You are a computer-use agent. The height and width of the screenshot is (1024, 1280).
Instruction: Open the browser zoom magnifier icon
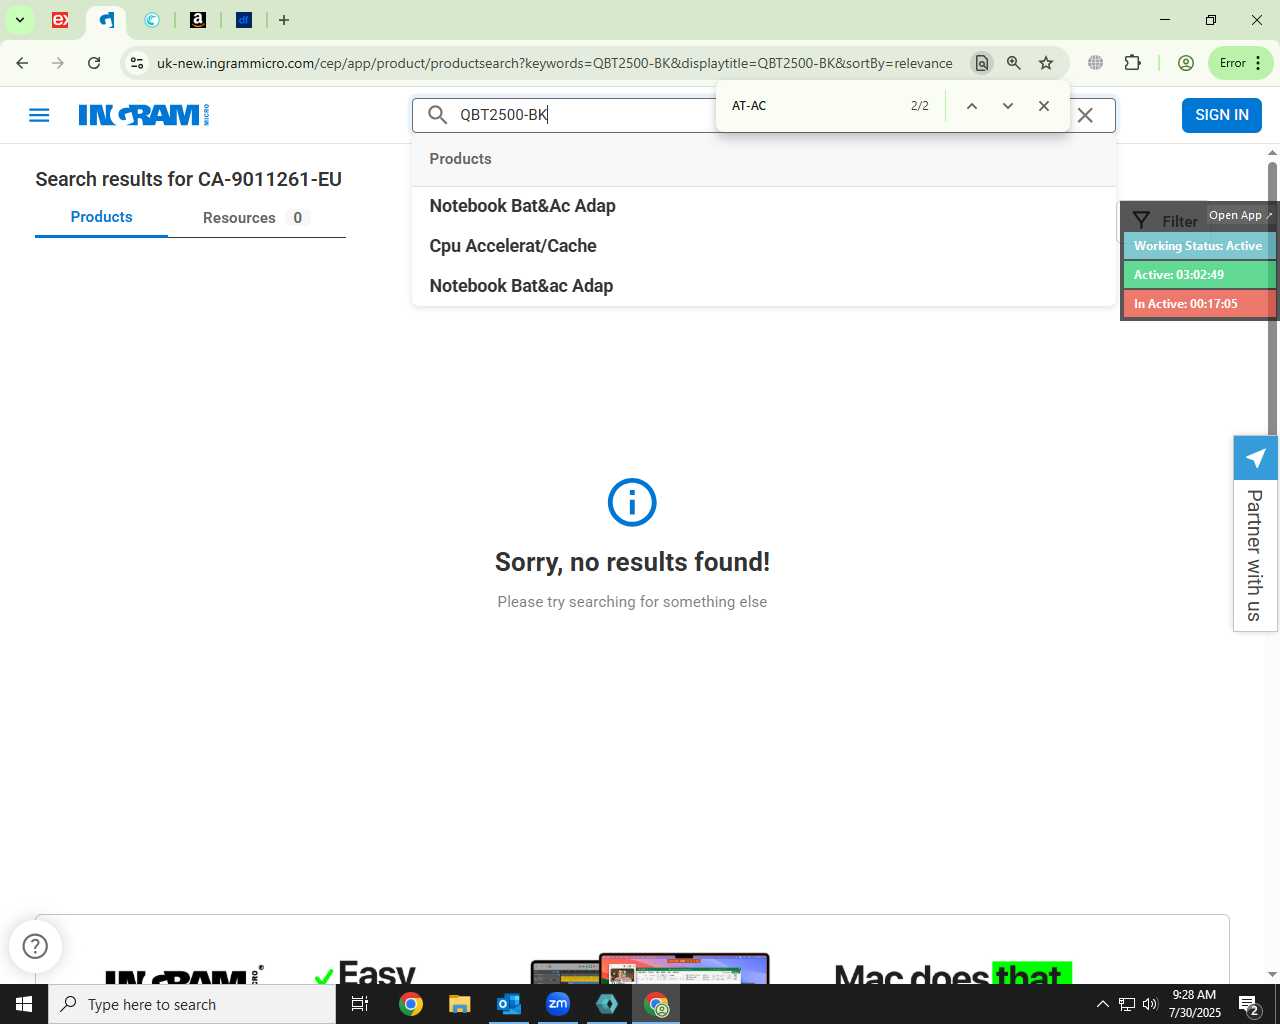[x=1014, y=63]
